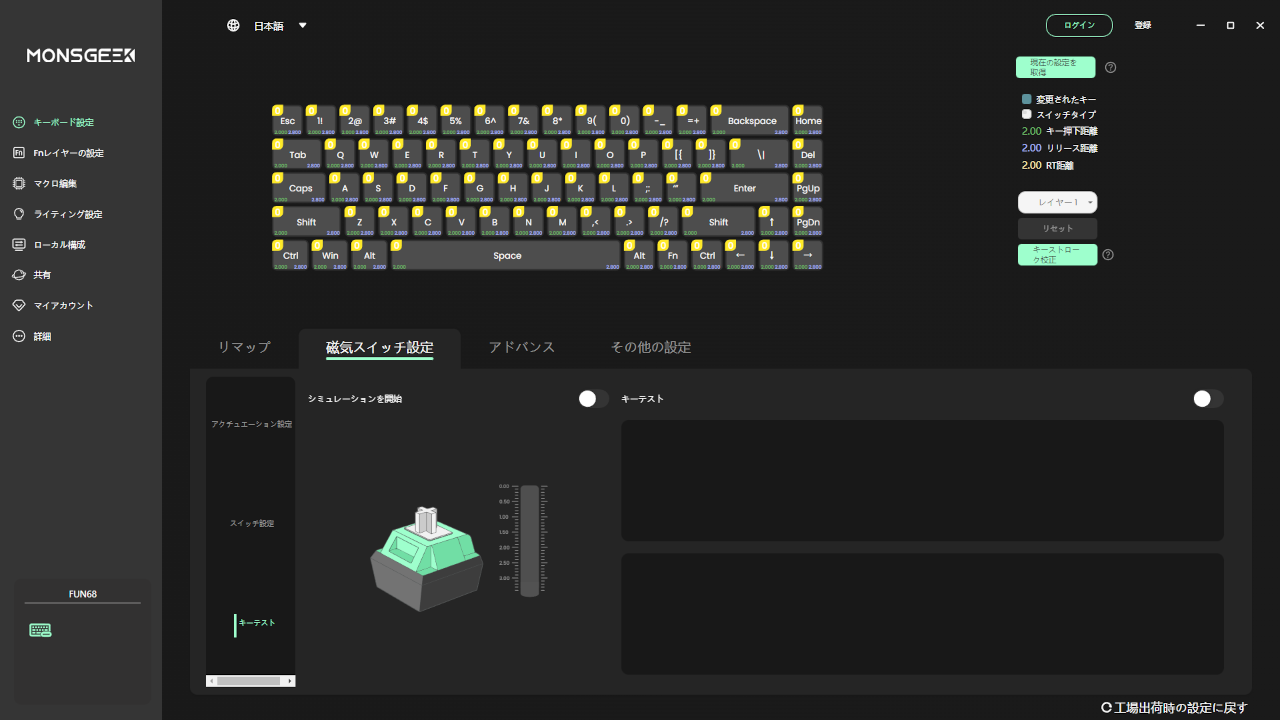Click the macro editing chip icon

18,184
